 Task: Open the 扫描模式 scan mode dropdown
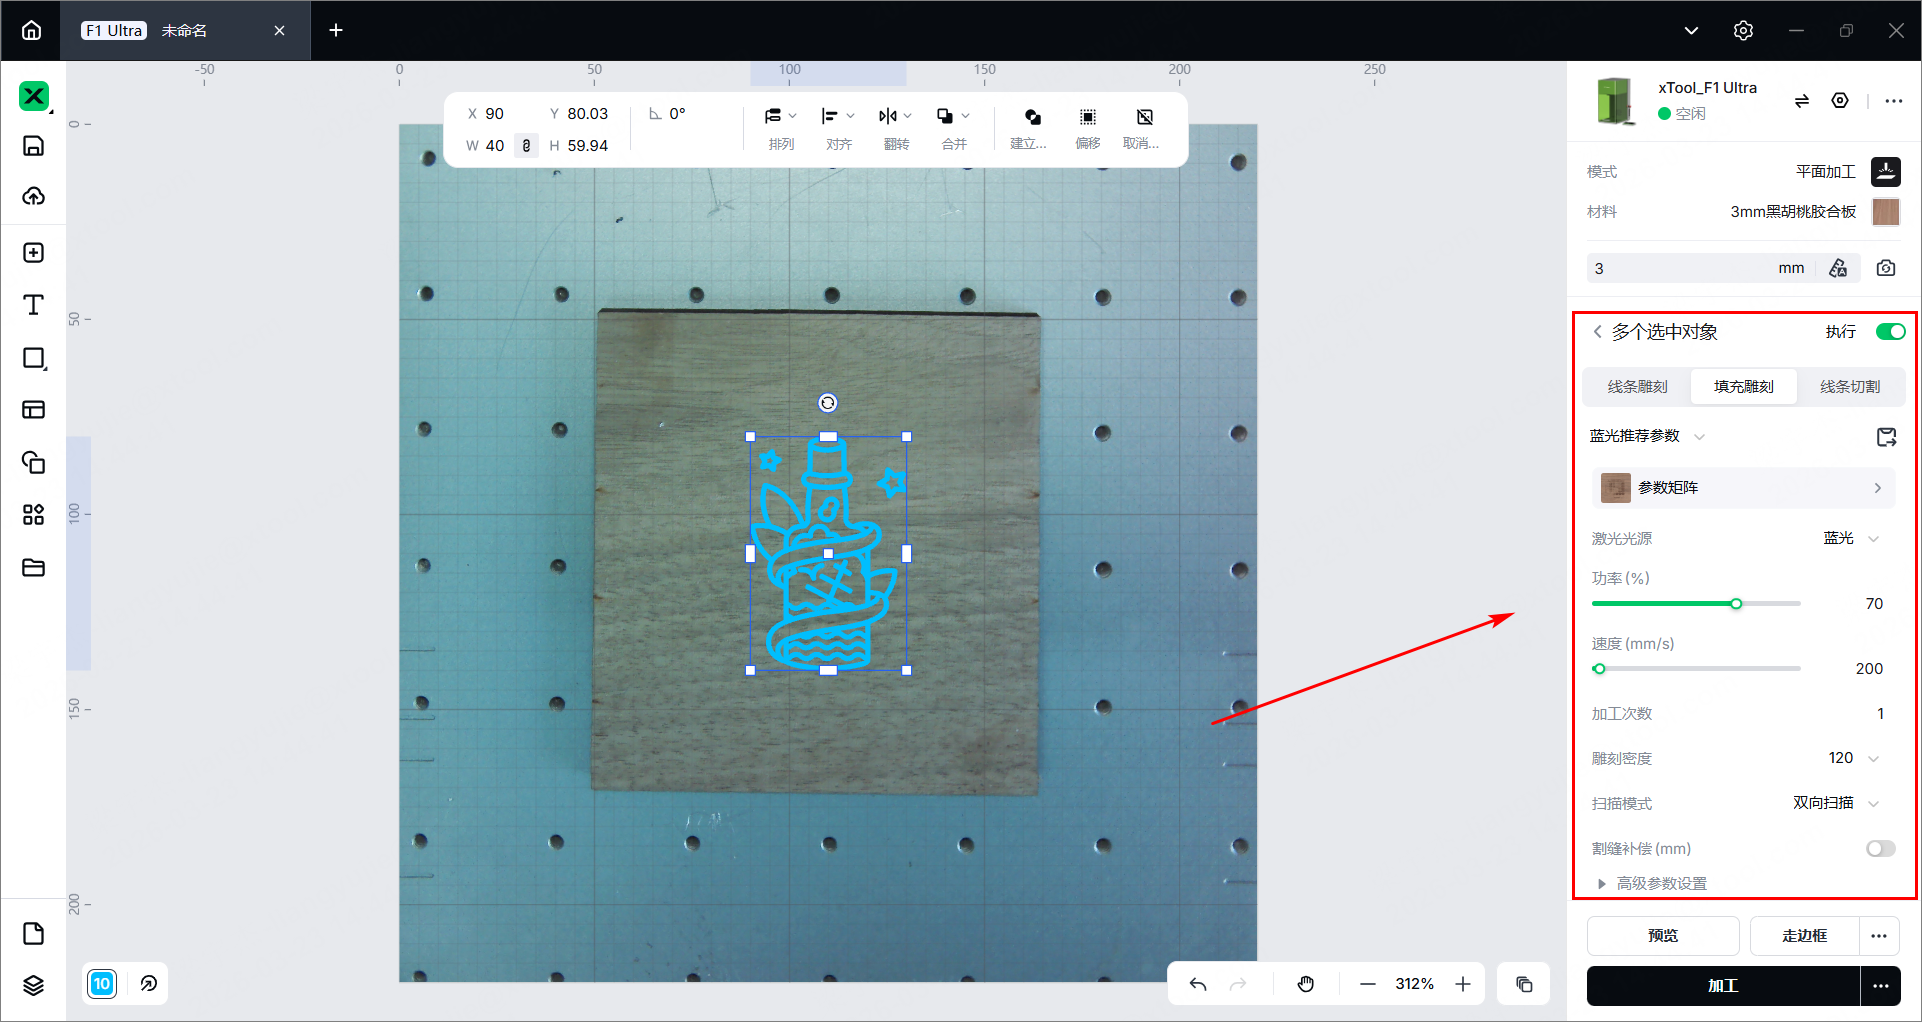(1836, 803)
